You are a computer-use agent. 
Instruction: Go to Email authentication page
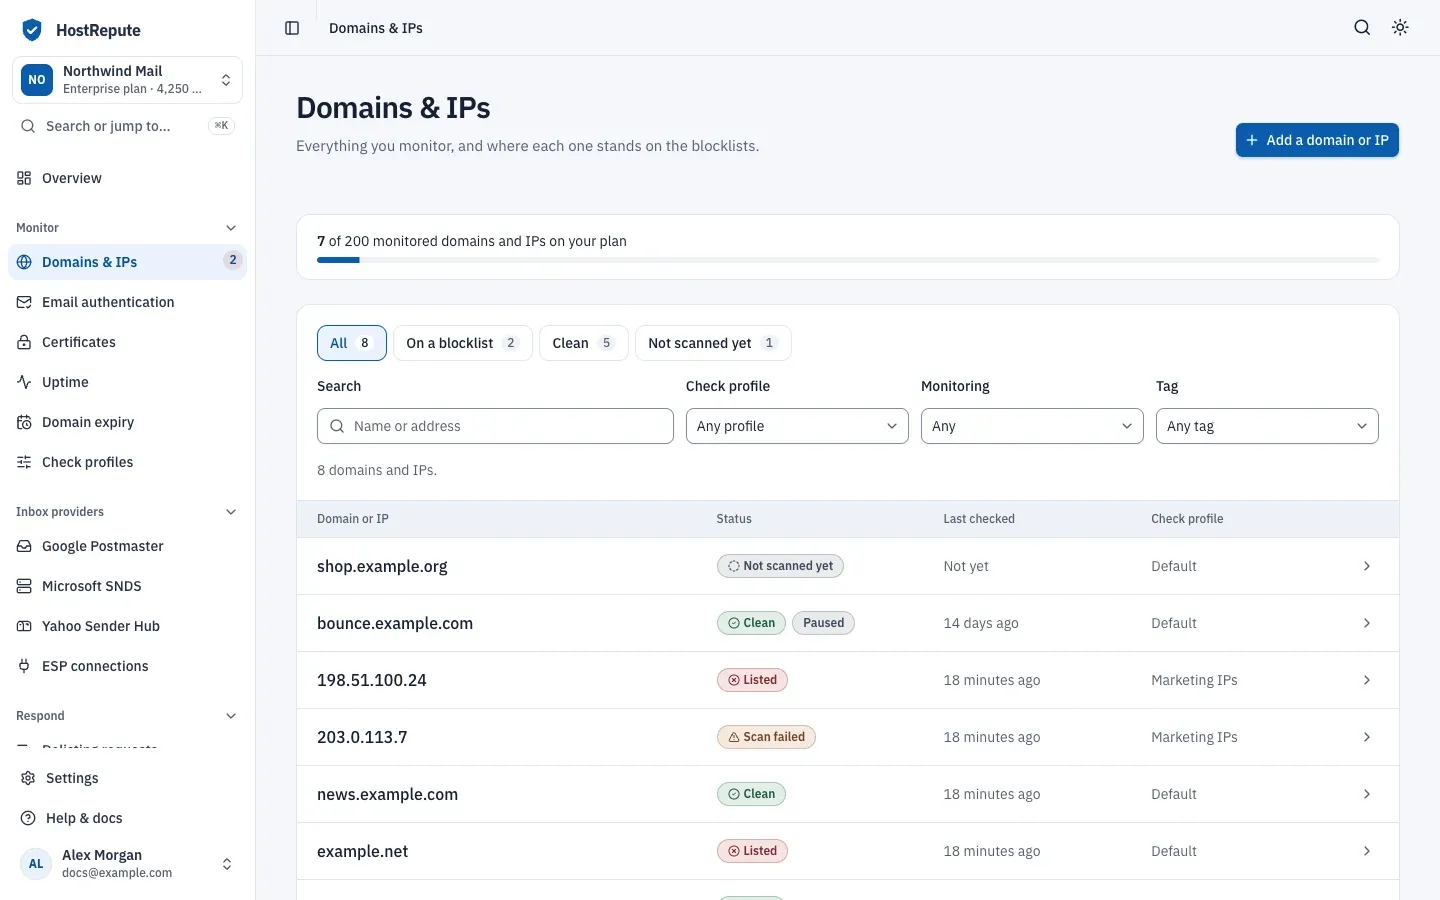pos(127,302)
